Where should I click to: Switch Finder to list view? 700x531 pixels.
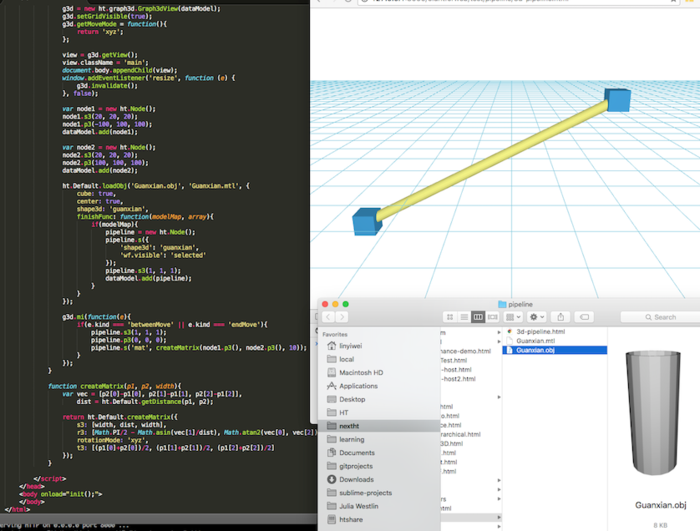[x=464, y=317]
